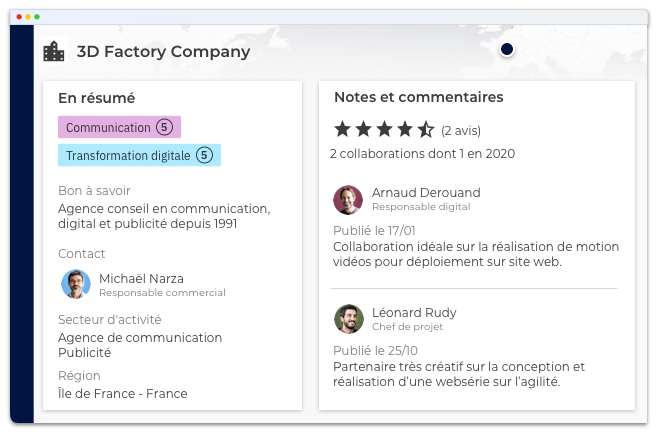Click the third rating star

[x=384, y=129]
